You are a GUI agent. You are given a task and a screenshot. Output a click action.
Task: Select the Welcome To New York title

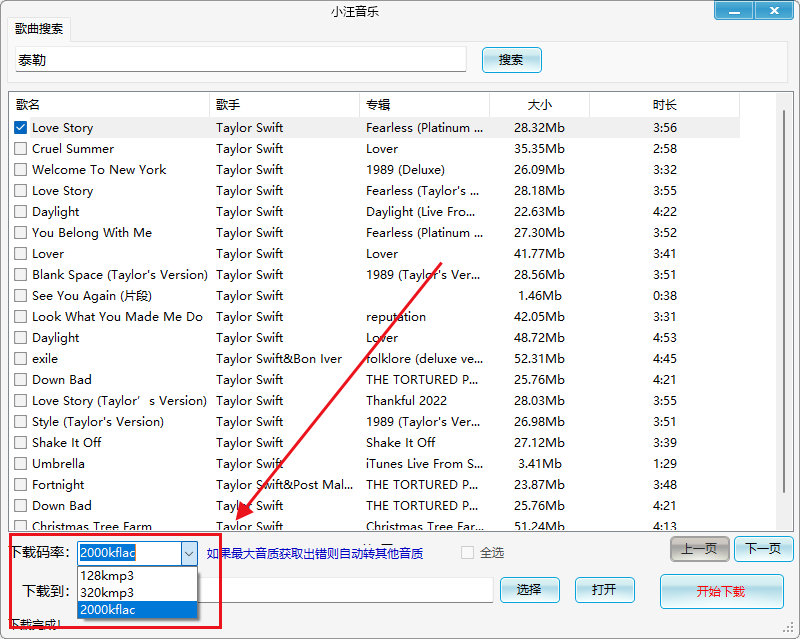(x=99, y=169)
